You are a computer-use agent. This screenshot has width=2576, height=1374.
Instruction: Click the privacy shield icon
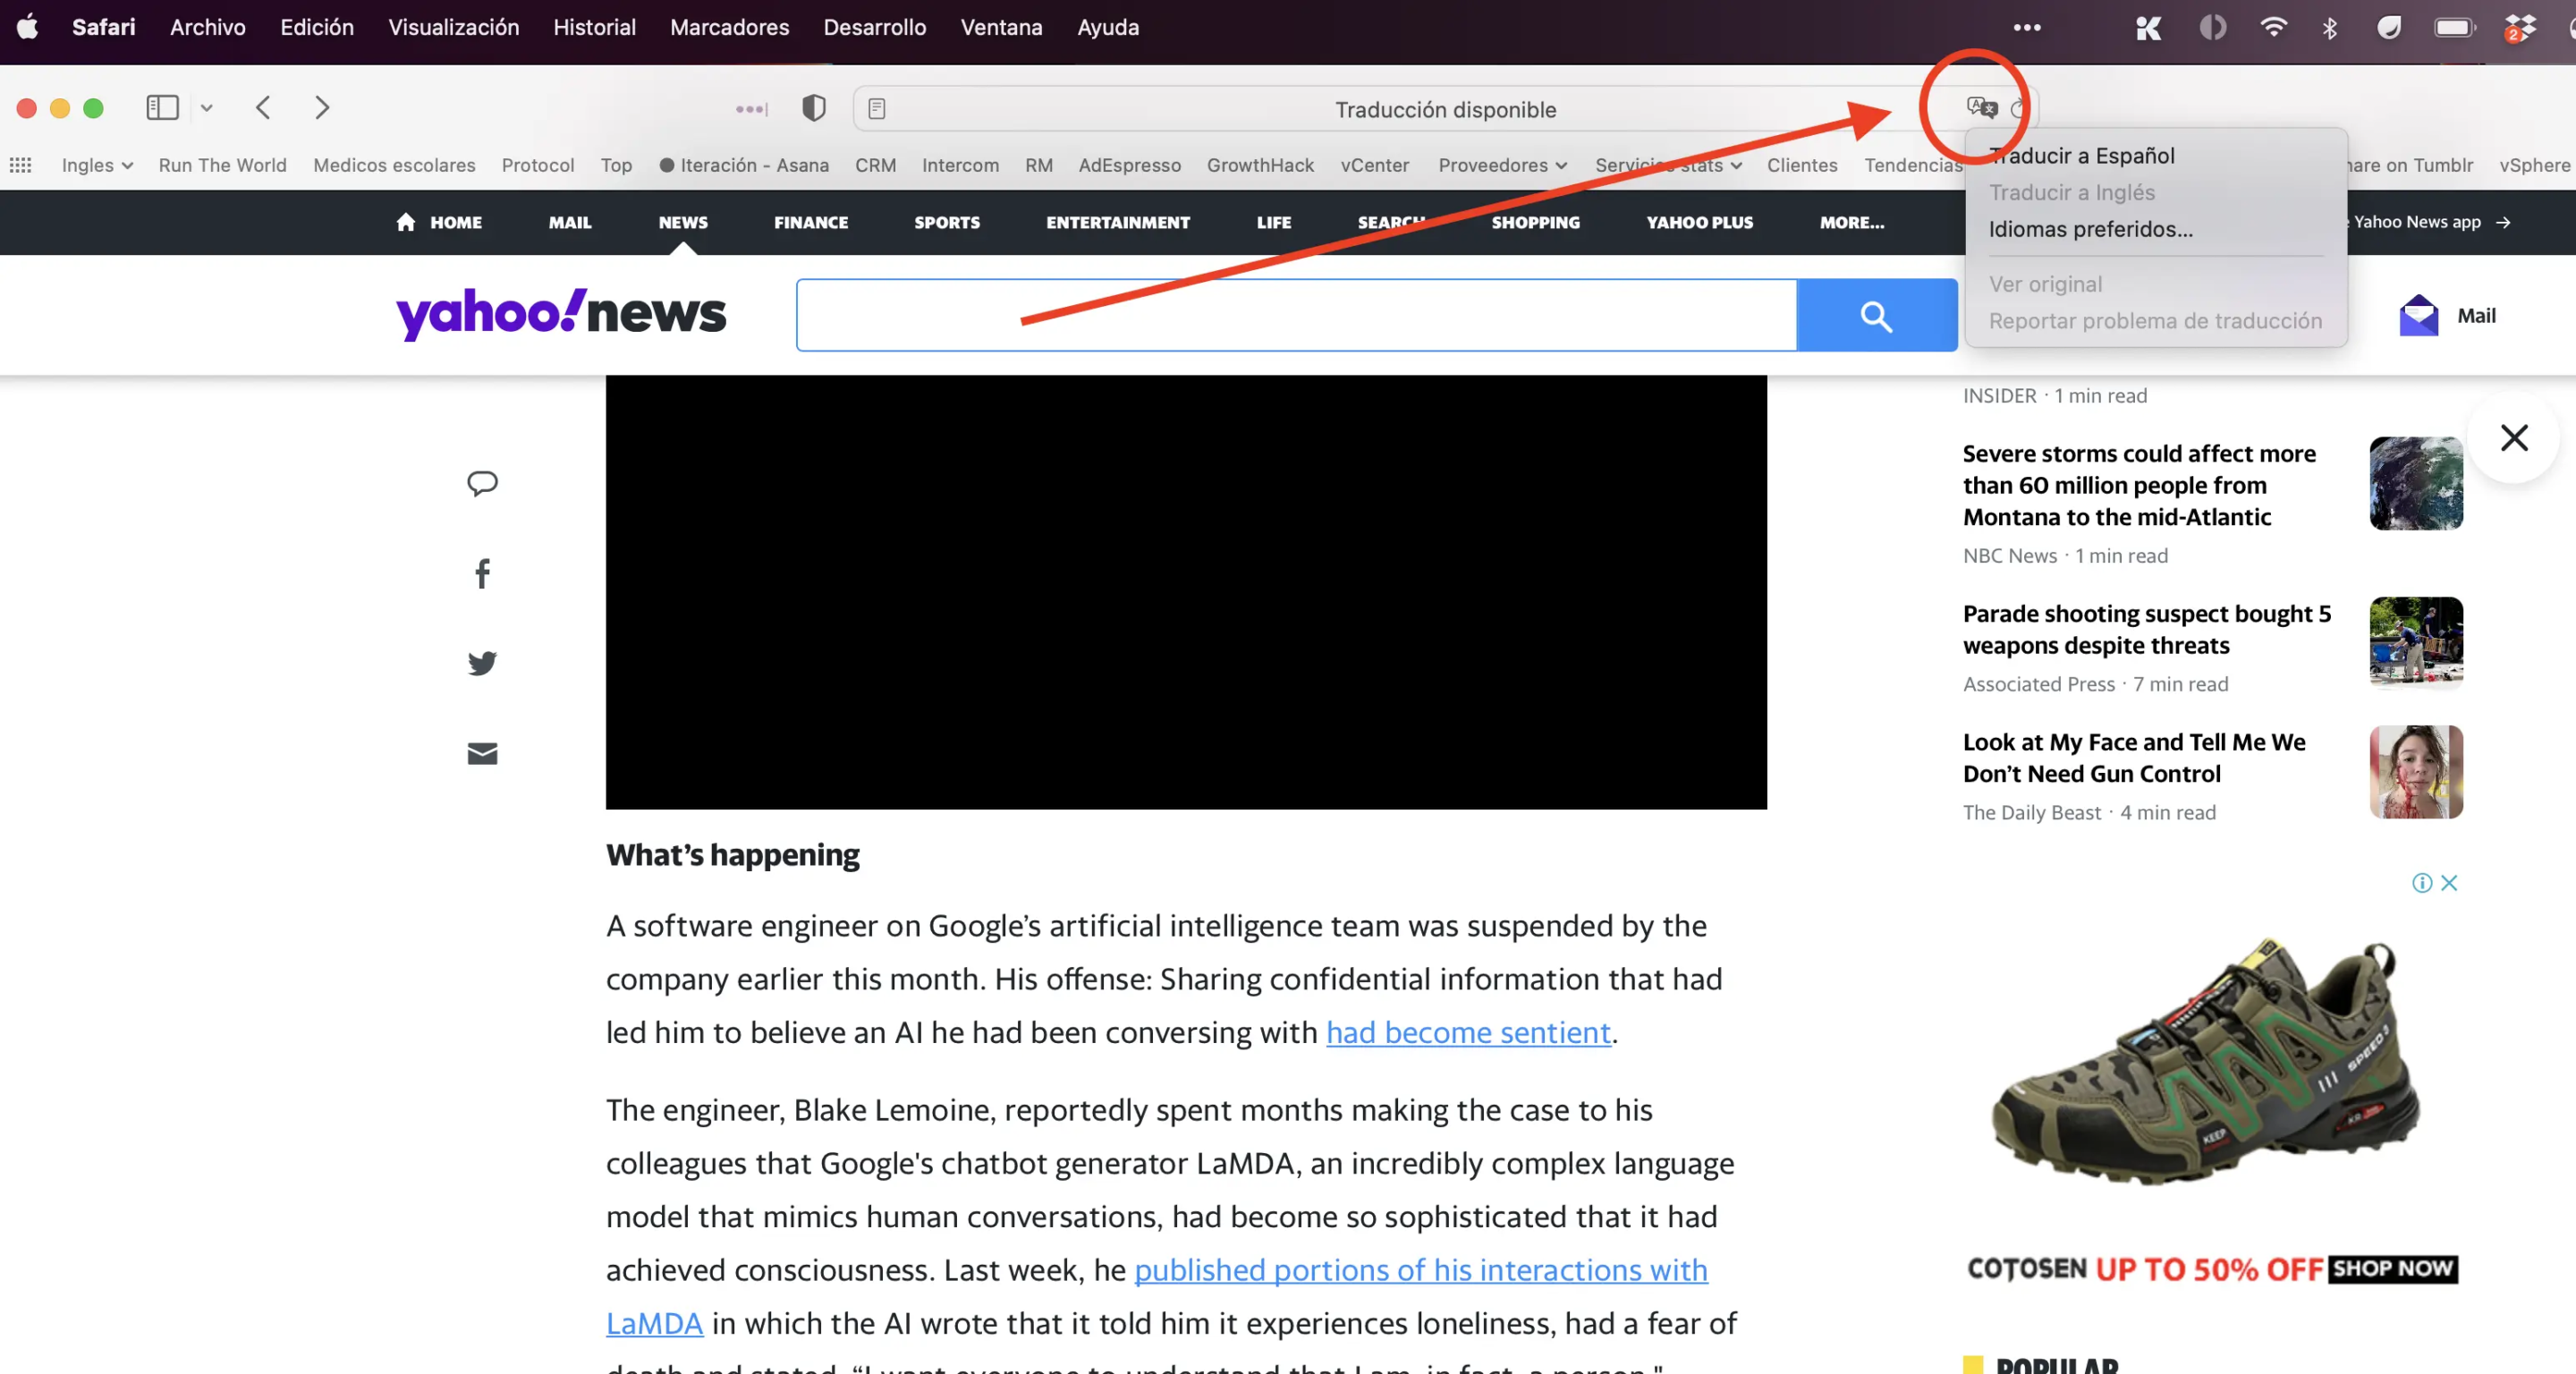point(814,108)
